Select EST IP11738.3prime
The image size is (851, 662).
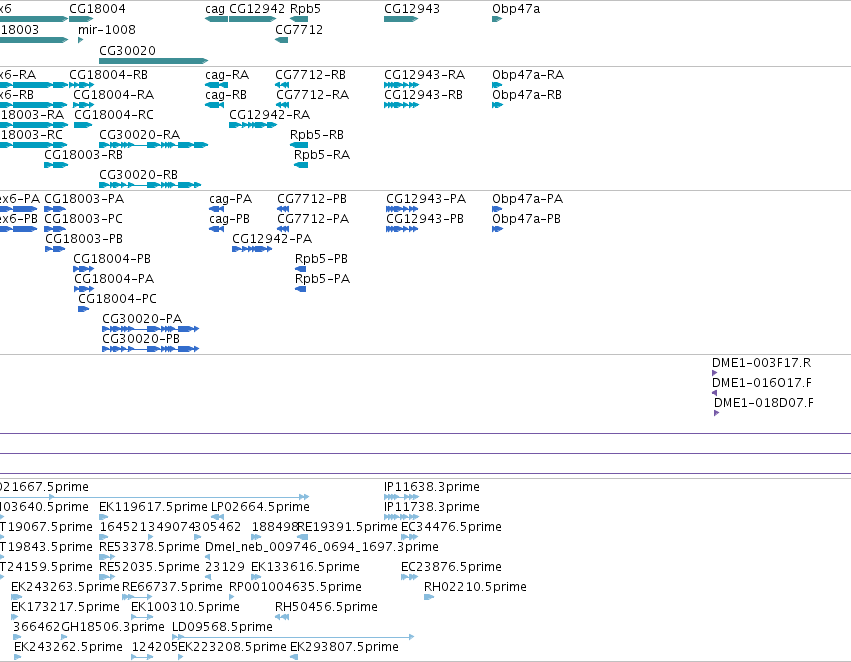pyautogui.click(x=432, y=507)
